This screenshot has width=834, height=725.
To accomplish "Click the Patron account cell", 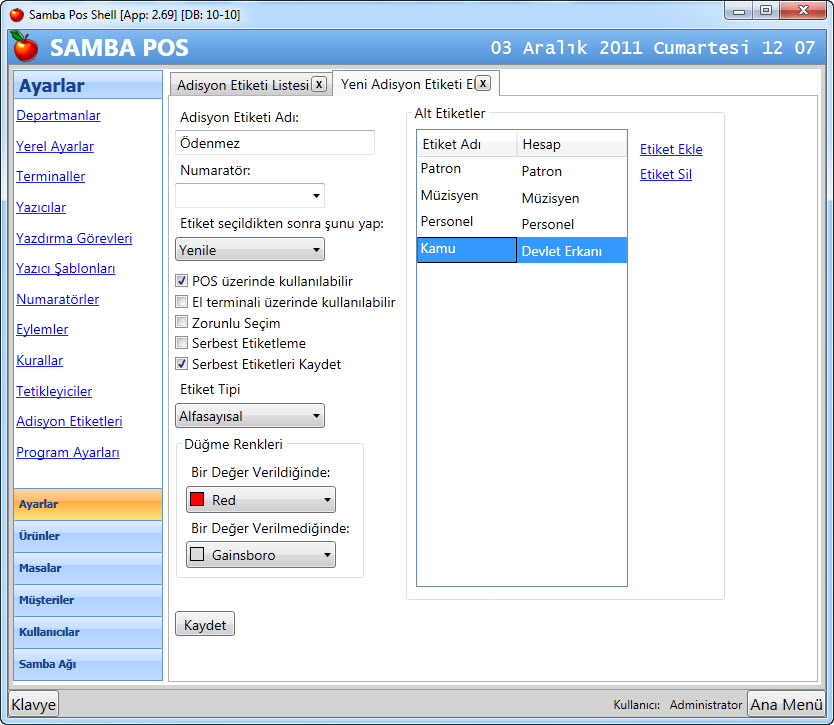I will click(572, 171).
